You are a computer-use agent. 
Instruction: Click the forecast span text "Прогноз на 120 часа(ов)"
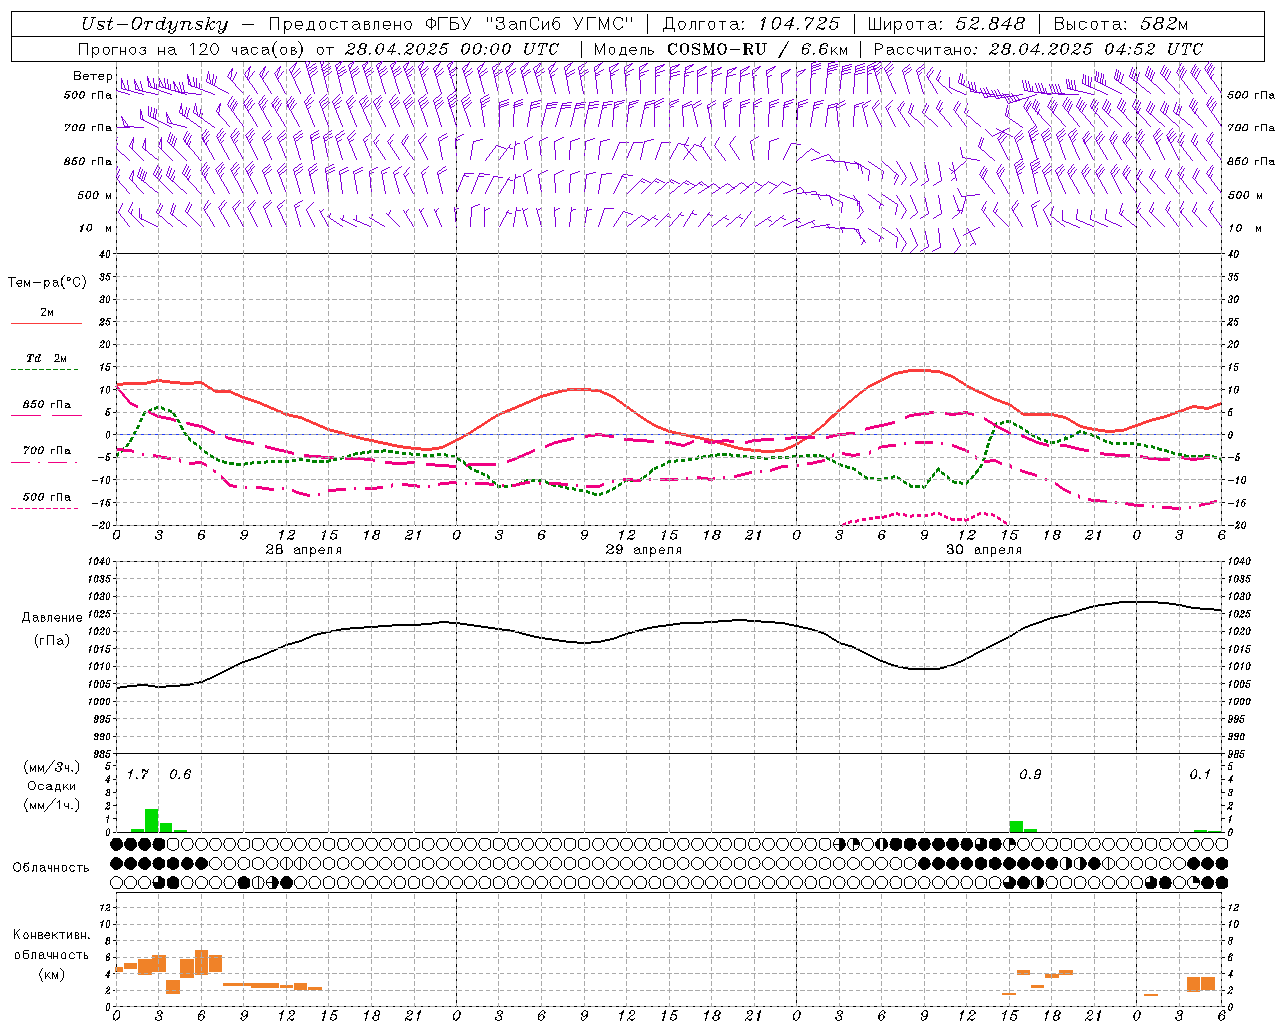click(x=192, y=49)
